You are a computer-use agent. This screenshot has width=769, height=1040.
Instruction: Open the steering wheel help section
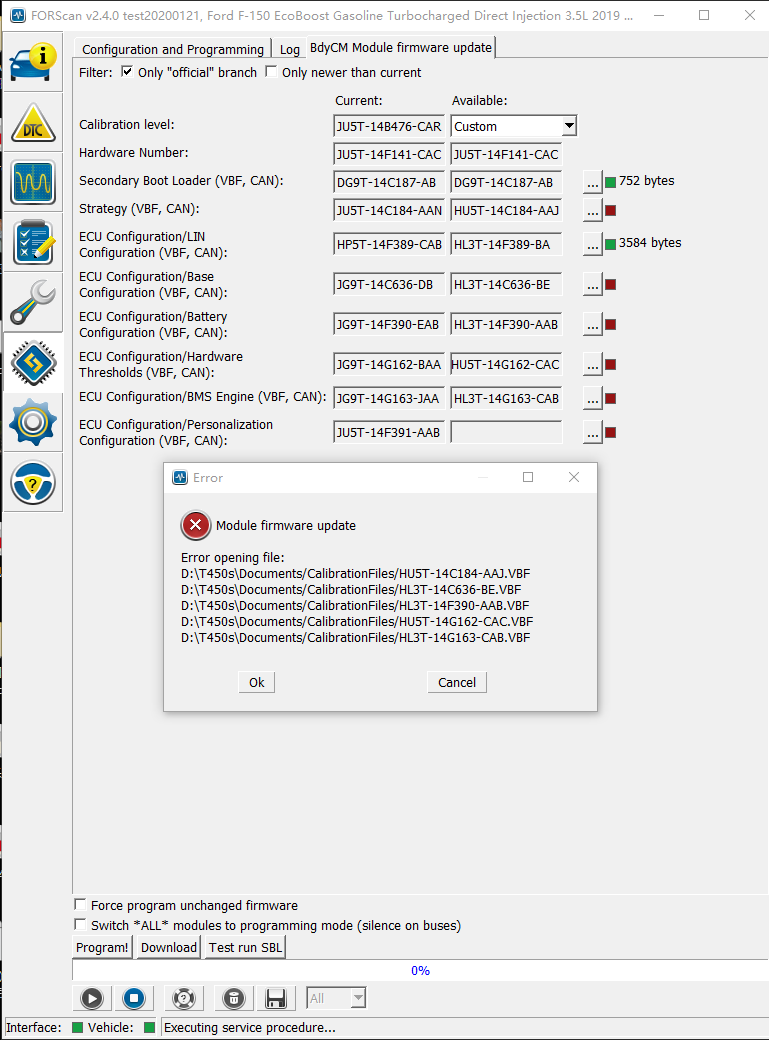[33, 483]
